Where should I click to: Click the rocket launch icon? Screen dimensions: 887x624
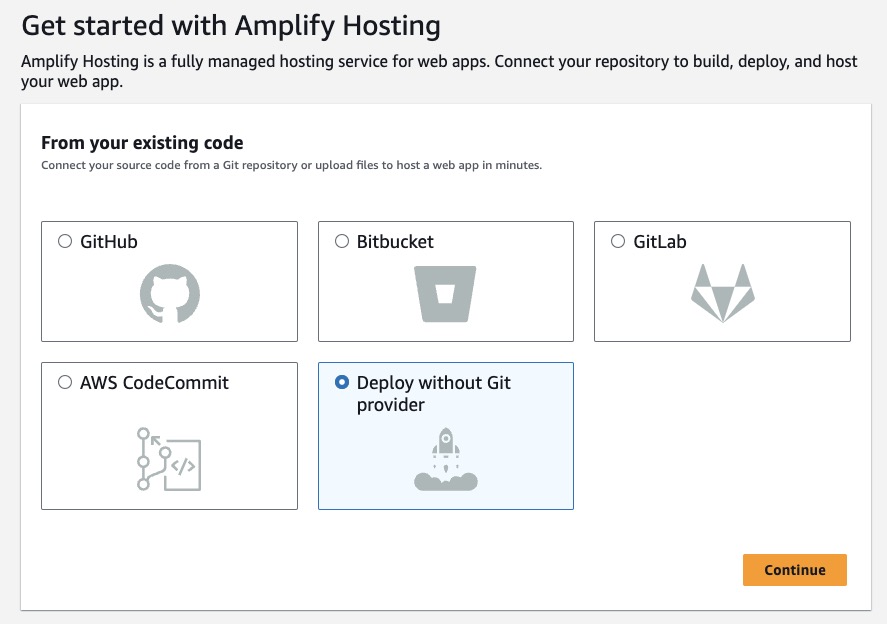(x=446, y=460)
